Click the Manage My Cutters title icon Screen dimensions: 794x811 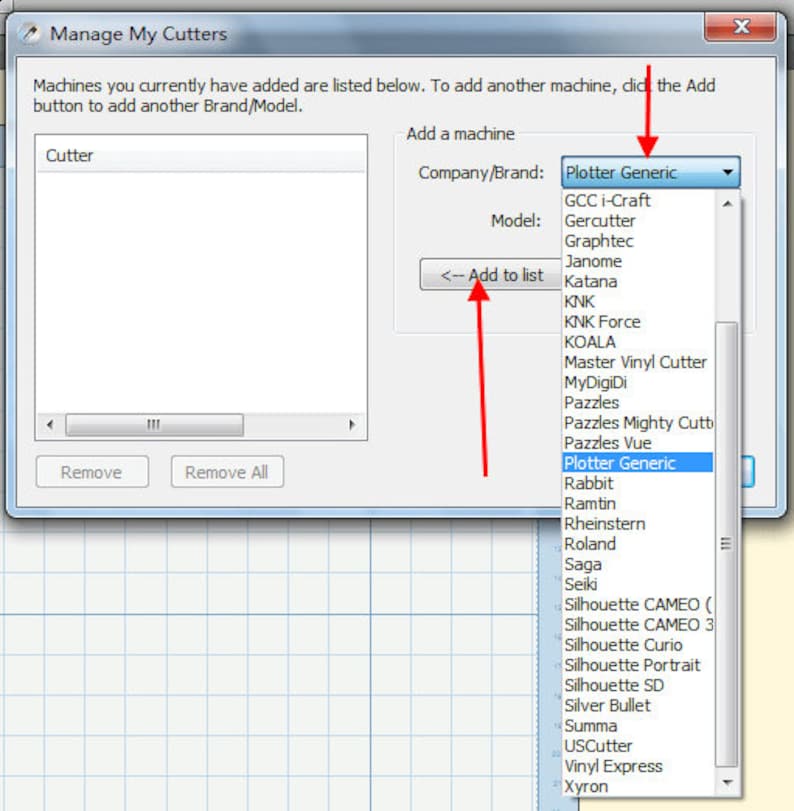click(29, 34)
